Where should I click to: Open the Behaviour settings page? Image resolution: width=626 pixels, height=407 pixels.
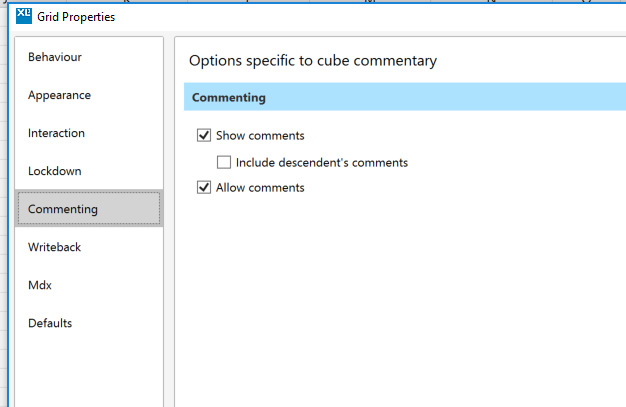point(55,57)
